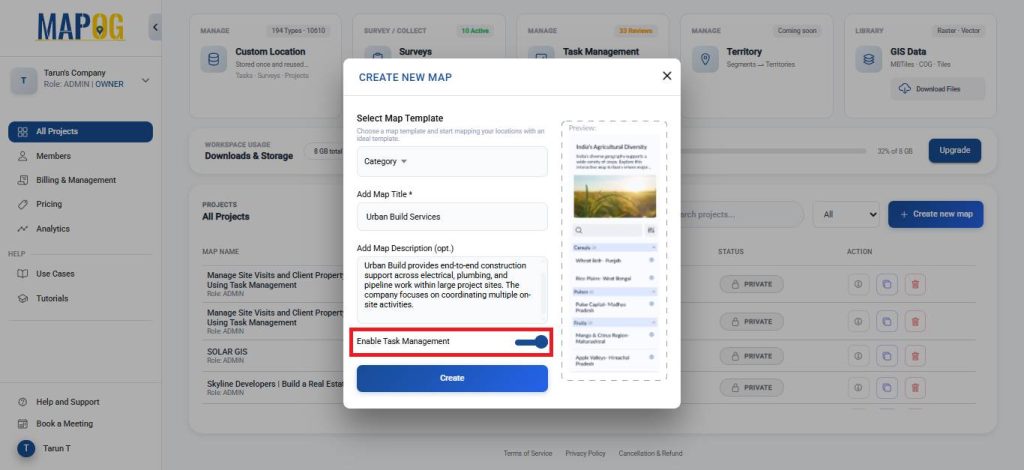Click the 'Coming soon' badge
Image resolution: width=1024 pixels, height=470 pixels.
(797, 31)
